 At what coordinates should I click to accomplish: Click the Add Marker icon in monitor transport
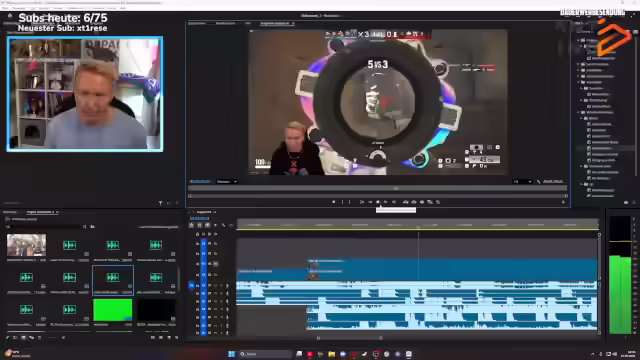click(333, 202)
